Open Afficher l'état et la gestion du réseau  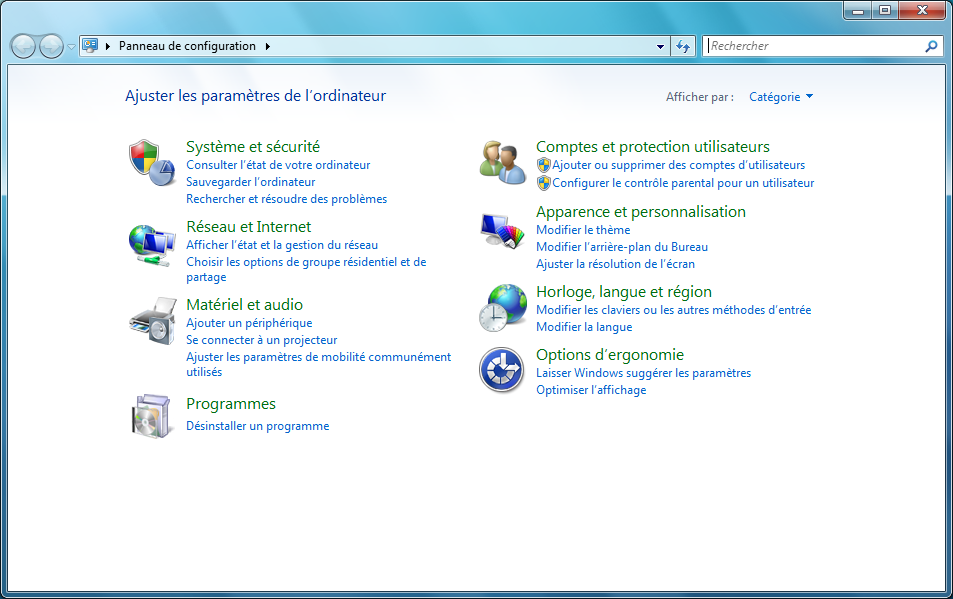click(282, 245)
